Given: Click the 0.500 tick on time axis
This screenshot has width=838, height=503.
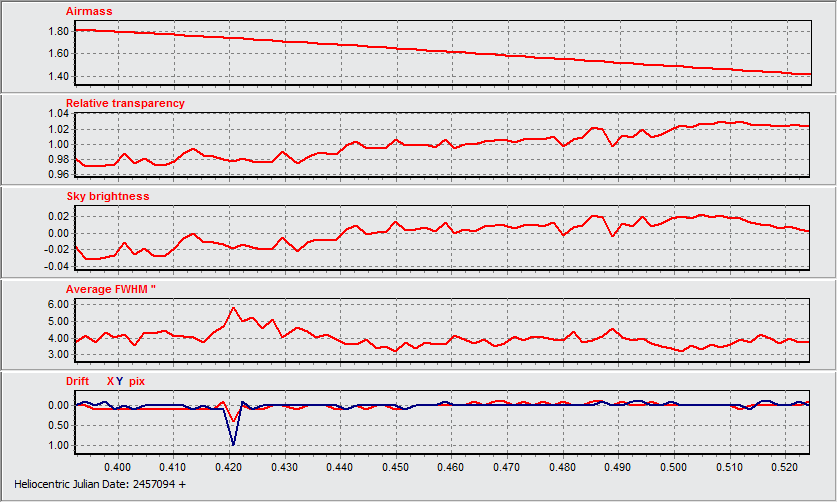Looking at the screenshot, I should (674, 467).
